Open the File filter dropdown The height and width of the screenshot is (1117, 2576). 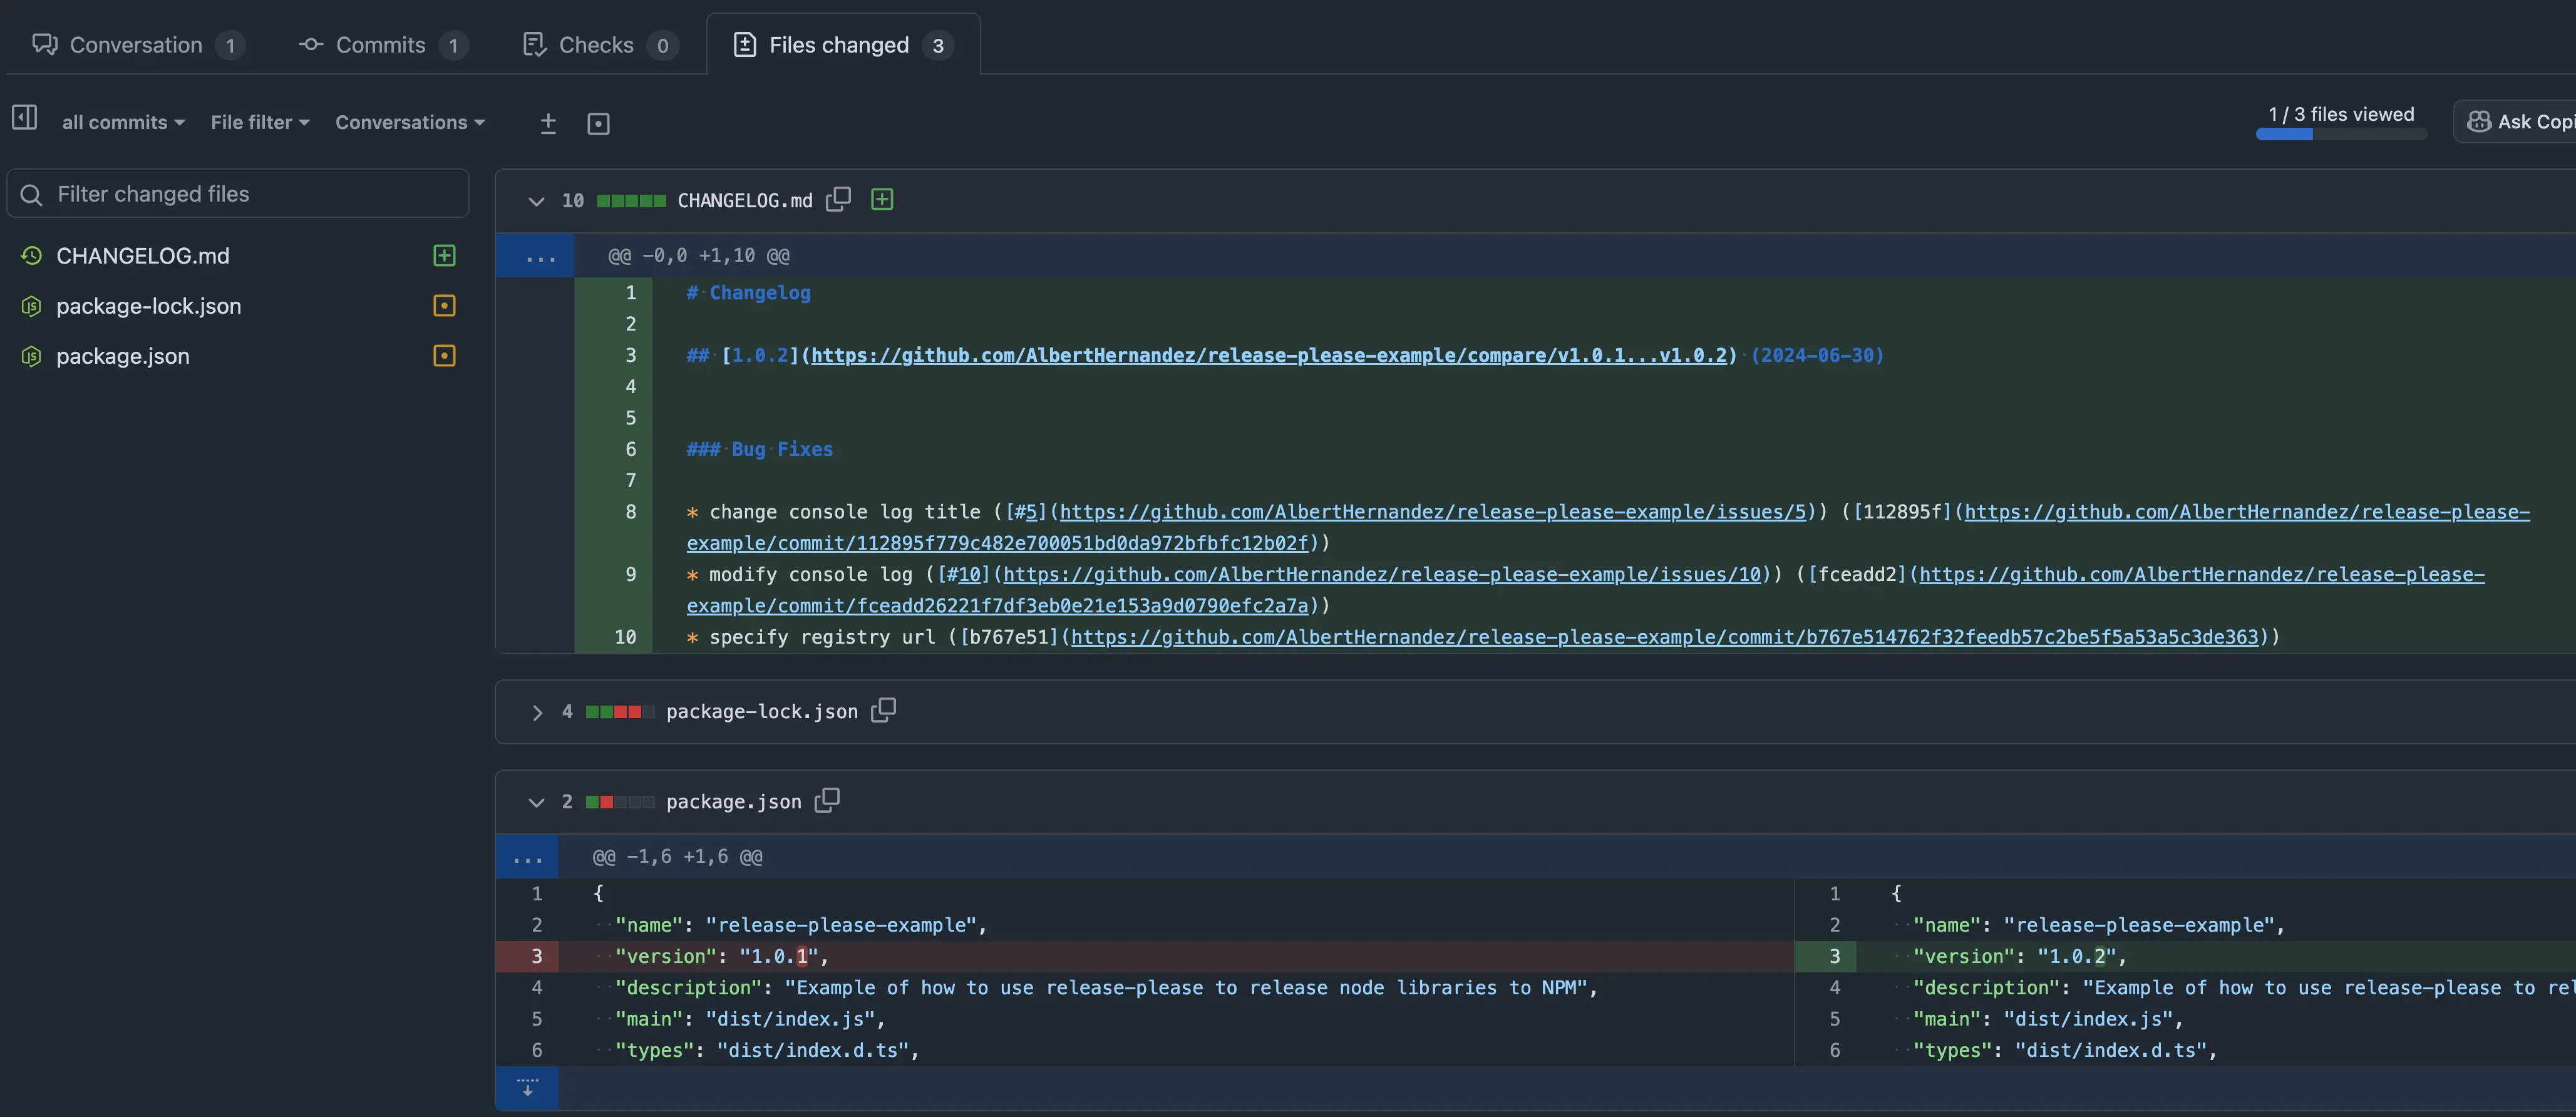(260, 122)
